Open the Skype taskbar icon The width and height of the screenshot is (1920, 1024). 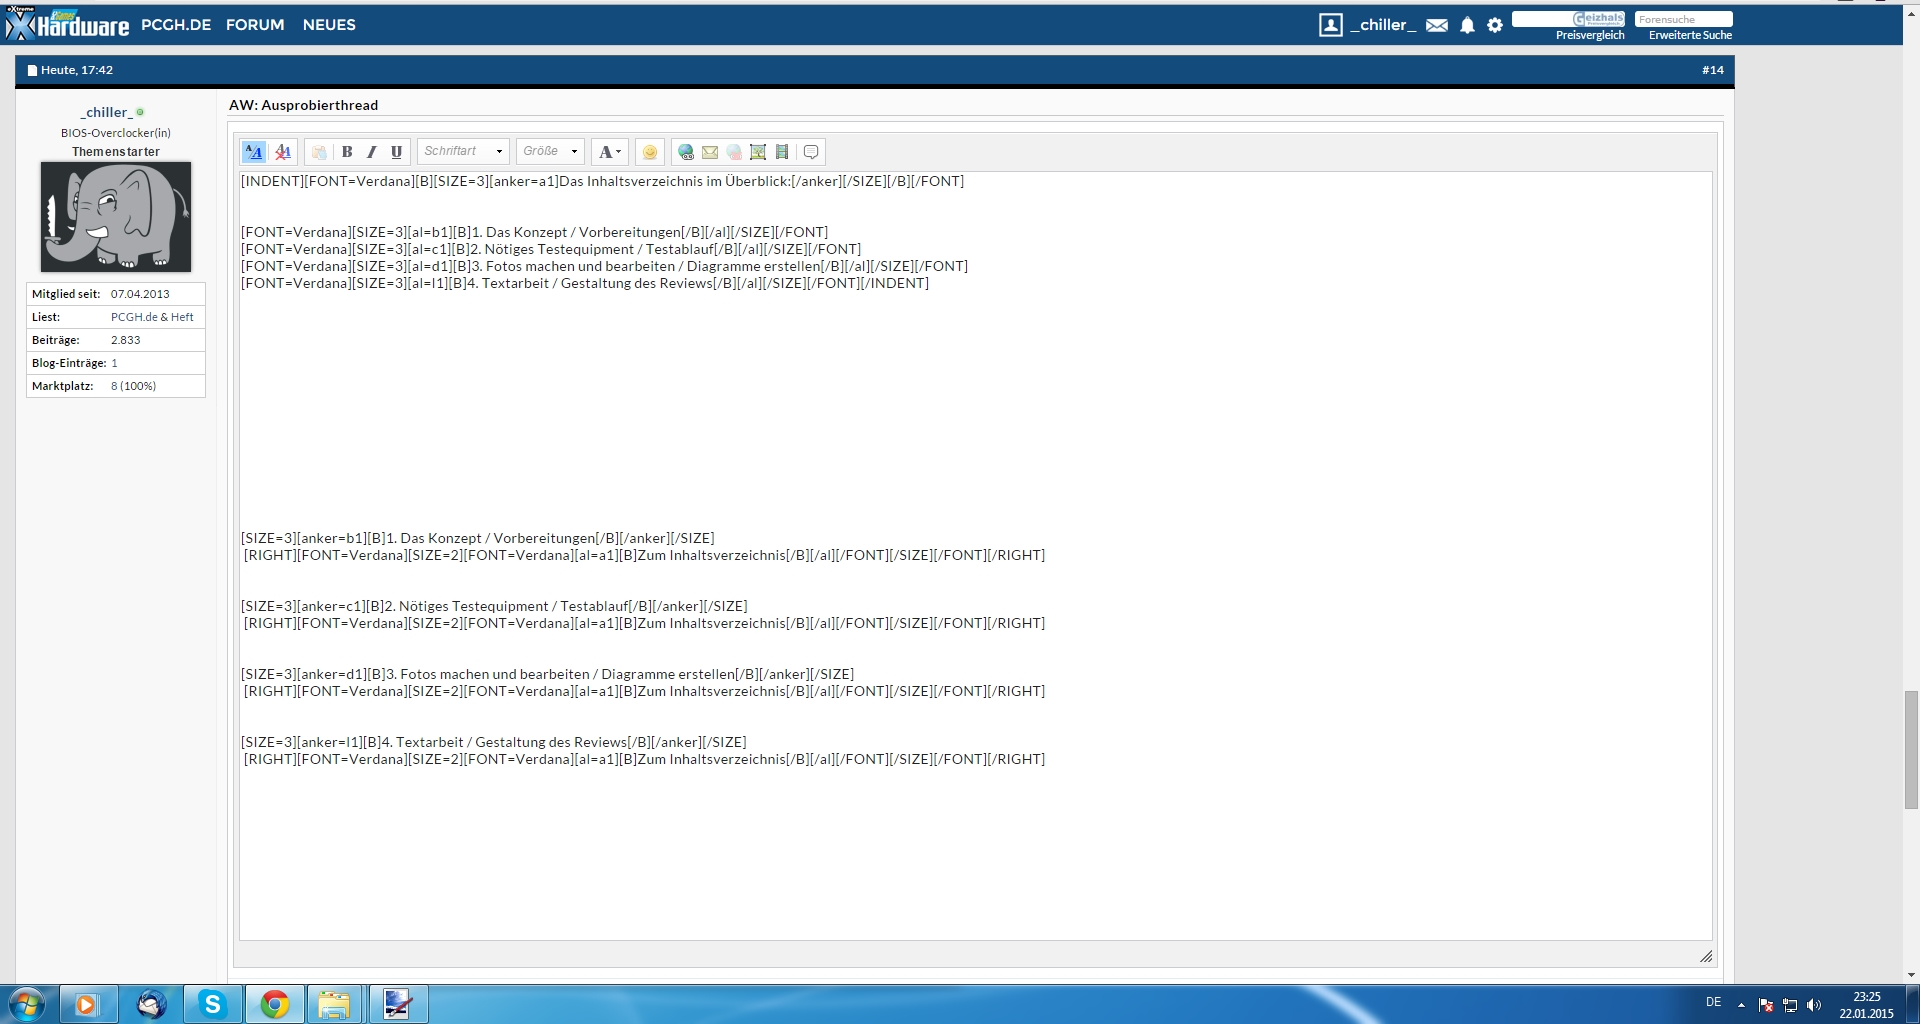tap(212, 1004)
